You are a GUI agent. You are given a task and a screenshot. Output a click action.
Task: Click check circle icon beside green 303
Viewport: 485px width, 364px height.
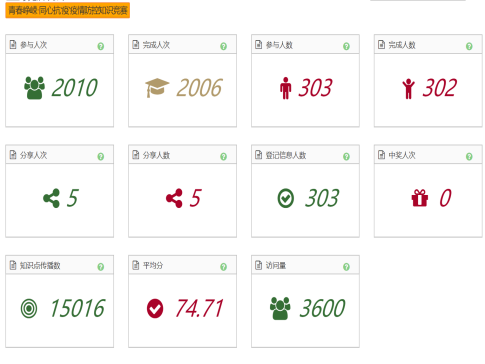coord(286,198)
